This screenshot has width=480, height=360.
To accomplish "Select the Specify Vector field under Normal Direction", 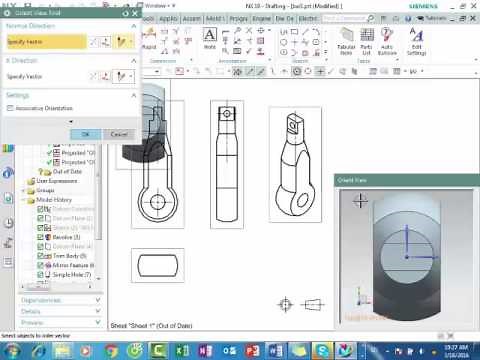I will tap(47, 42).
